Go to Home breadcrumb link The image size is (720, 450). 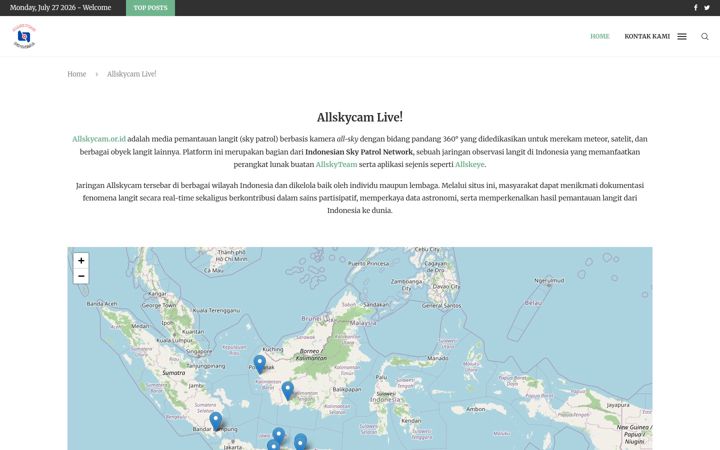77,74
